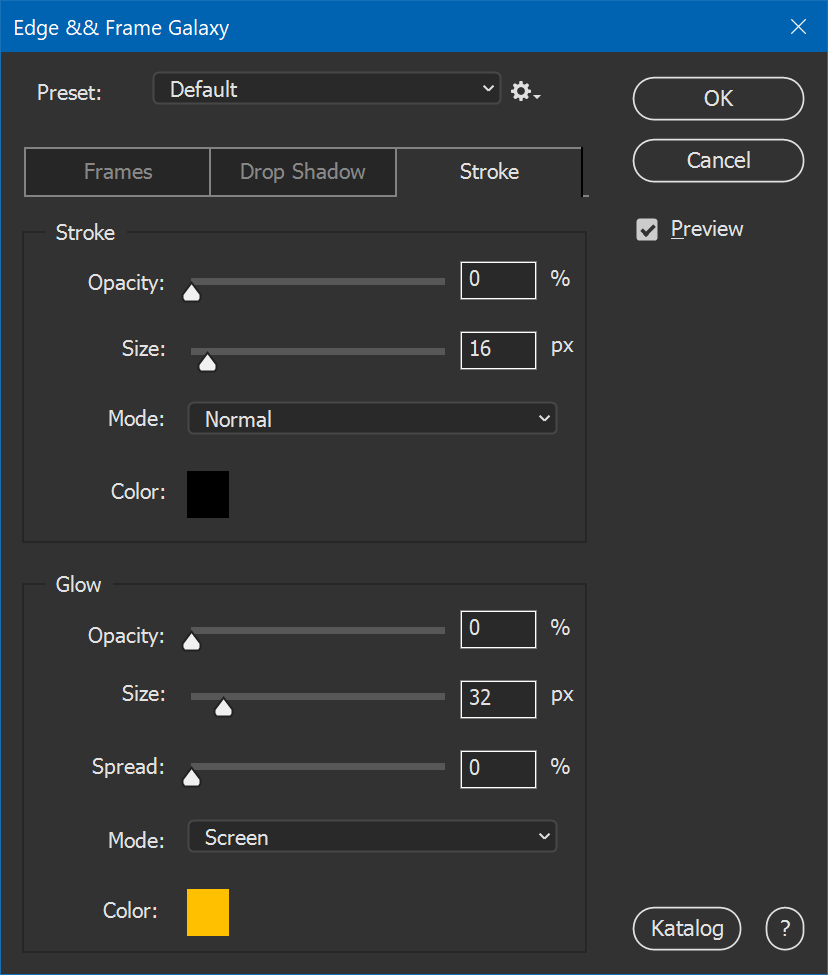This screenshot has height=975, width=828.
Task: Open the Katalog button
Action: pos(687,928)
